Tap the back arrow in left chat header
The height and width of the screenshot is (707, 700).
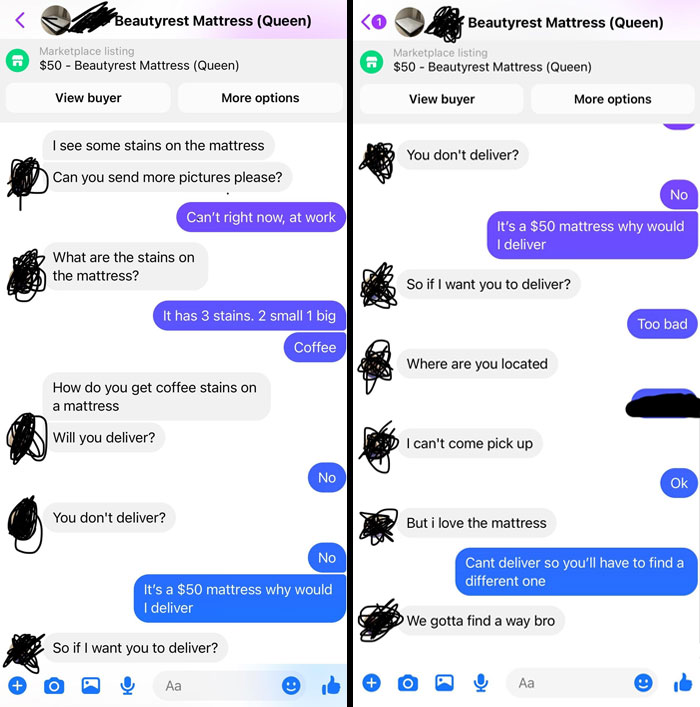pyautogui.click(x=20, y=20)
